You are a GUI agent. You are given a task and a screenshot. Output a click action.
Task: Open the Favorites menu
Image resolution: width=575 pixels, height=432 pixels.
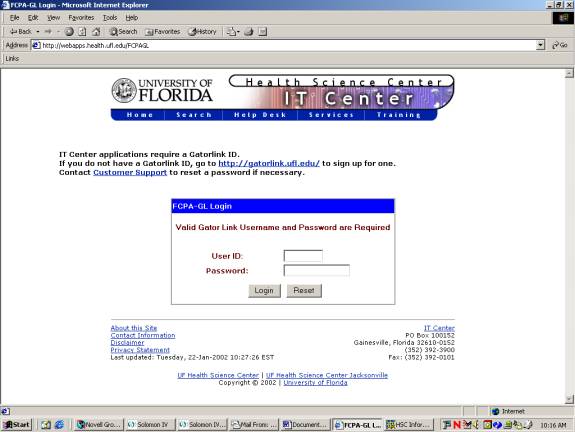81,18
